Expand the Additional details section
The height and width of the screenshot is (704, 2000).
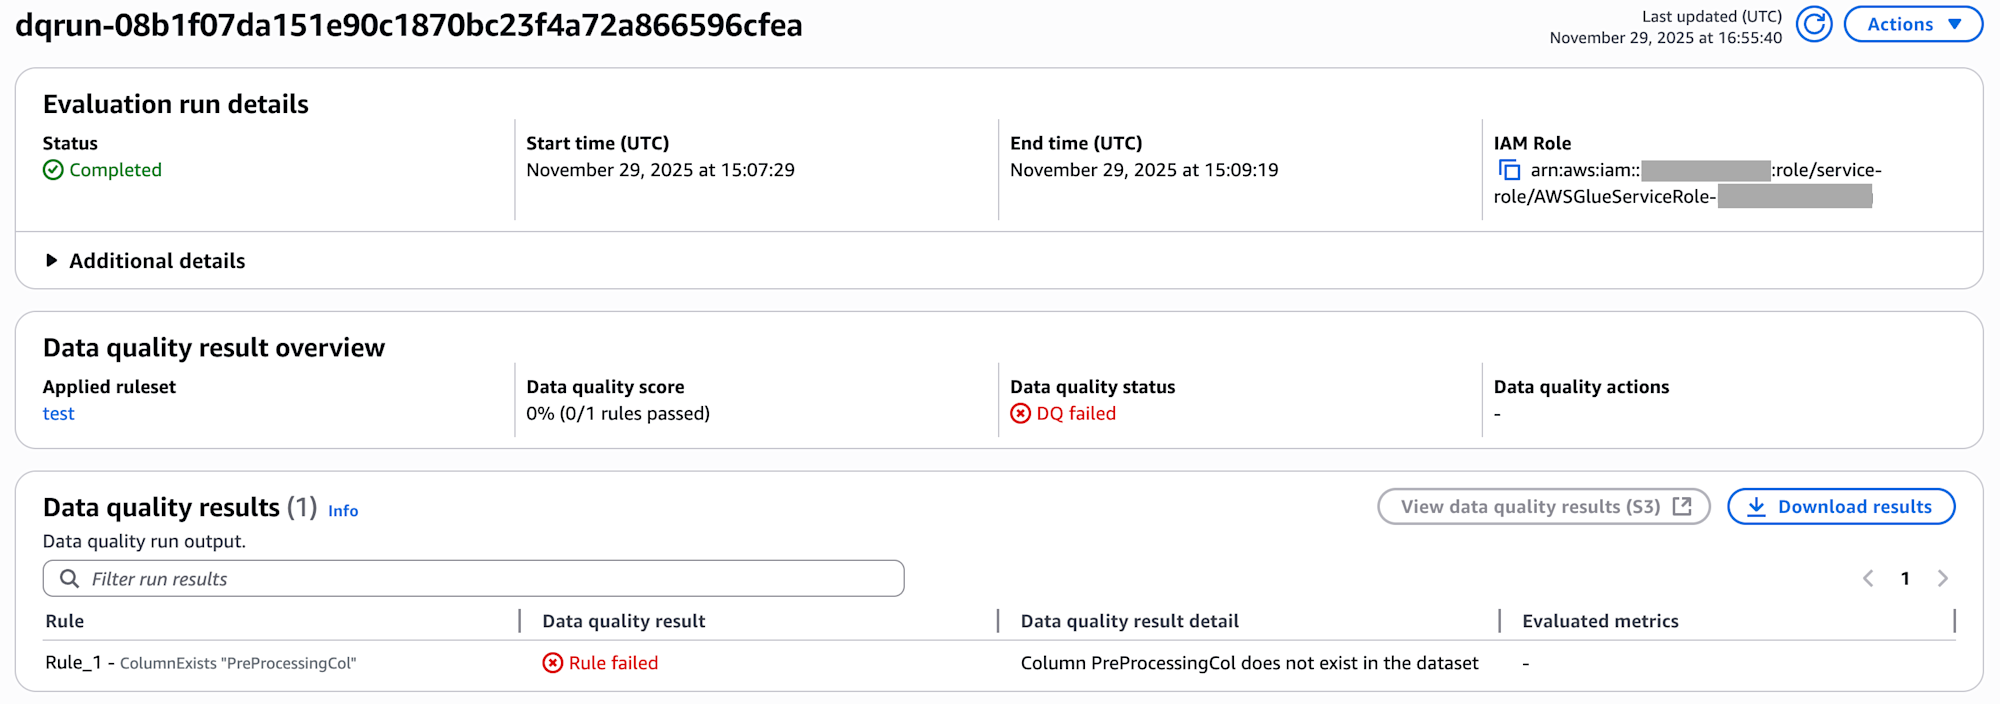pos(52,261)
